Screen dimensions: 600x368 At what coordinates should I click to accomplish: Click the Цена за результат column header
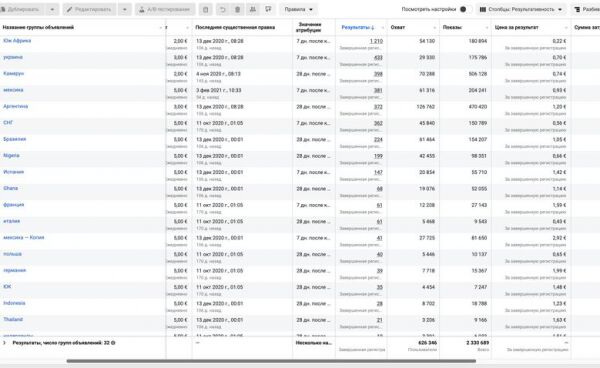(516, 28)
